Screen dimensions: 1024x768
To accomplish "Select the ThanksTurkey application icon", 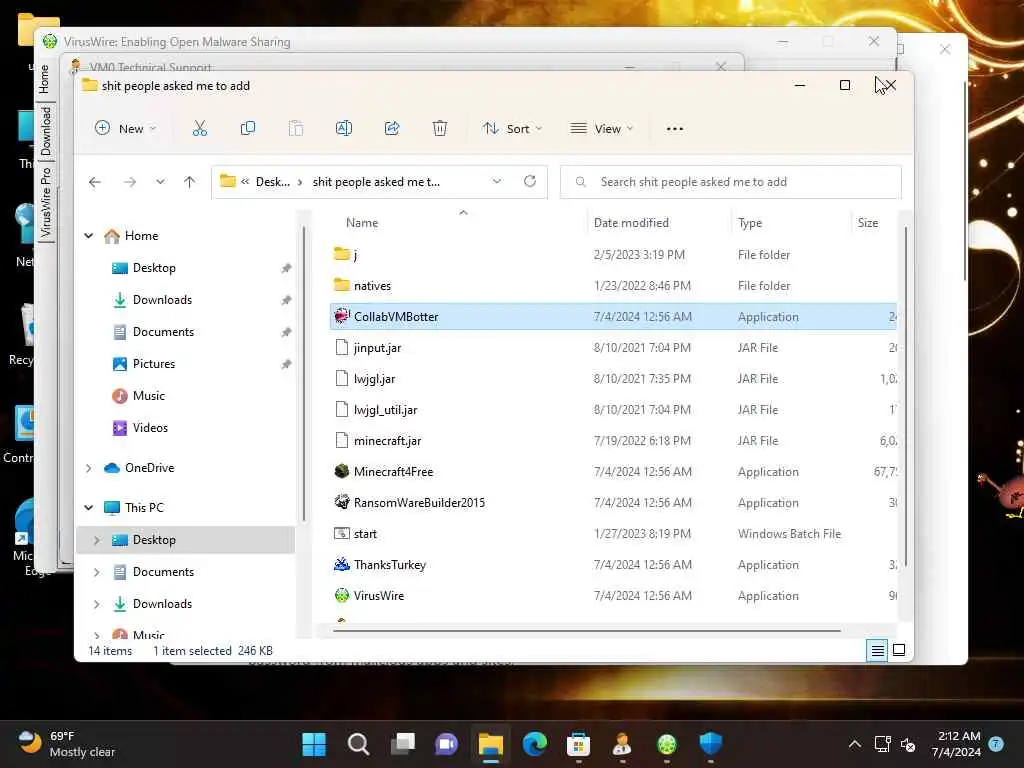I will click(x=342, y=564).
